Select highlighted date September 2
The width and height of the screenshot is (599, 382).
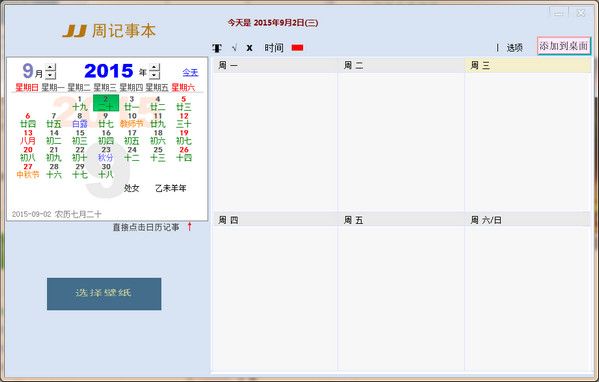pos(106,103)
